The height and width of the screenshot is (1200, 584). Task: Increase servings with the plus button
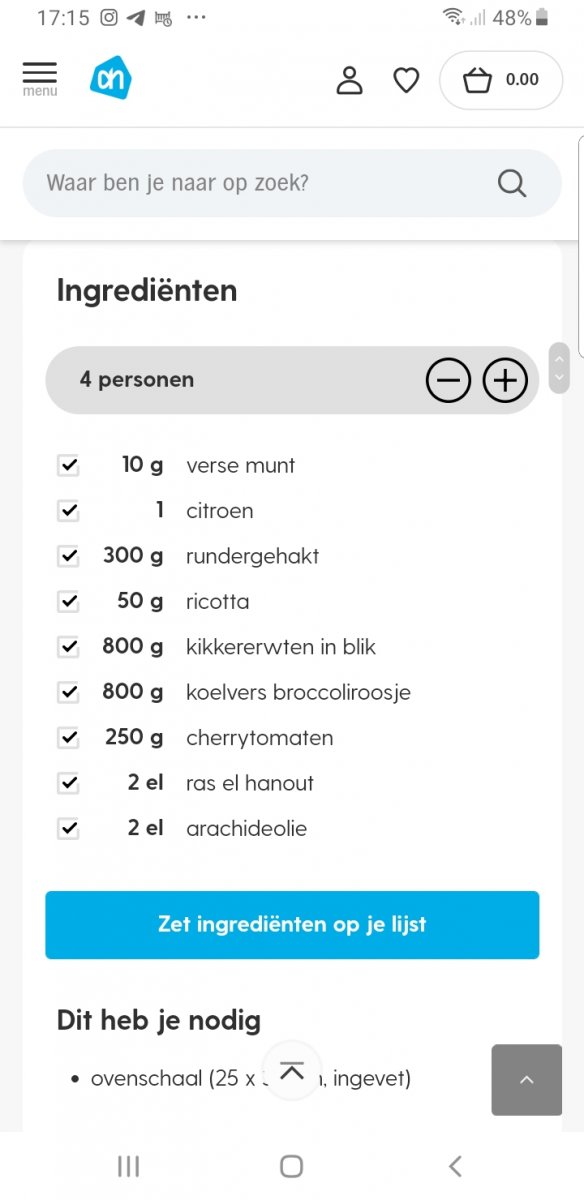click(x=505, y=380)
